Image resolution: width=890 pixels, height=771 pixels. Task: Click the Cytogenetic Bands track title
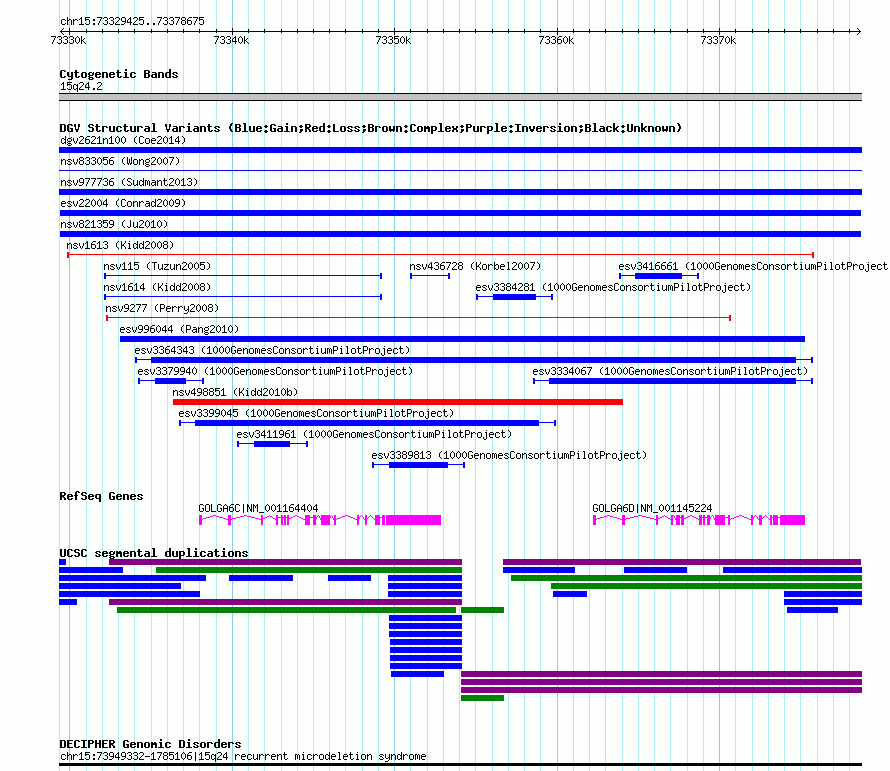119,74
